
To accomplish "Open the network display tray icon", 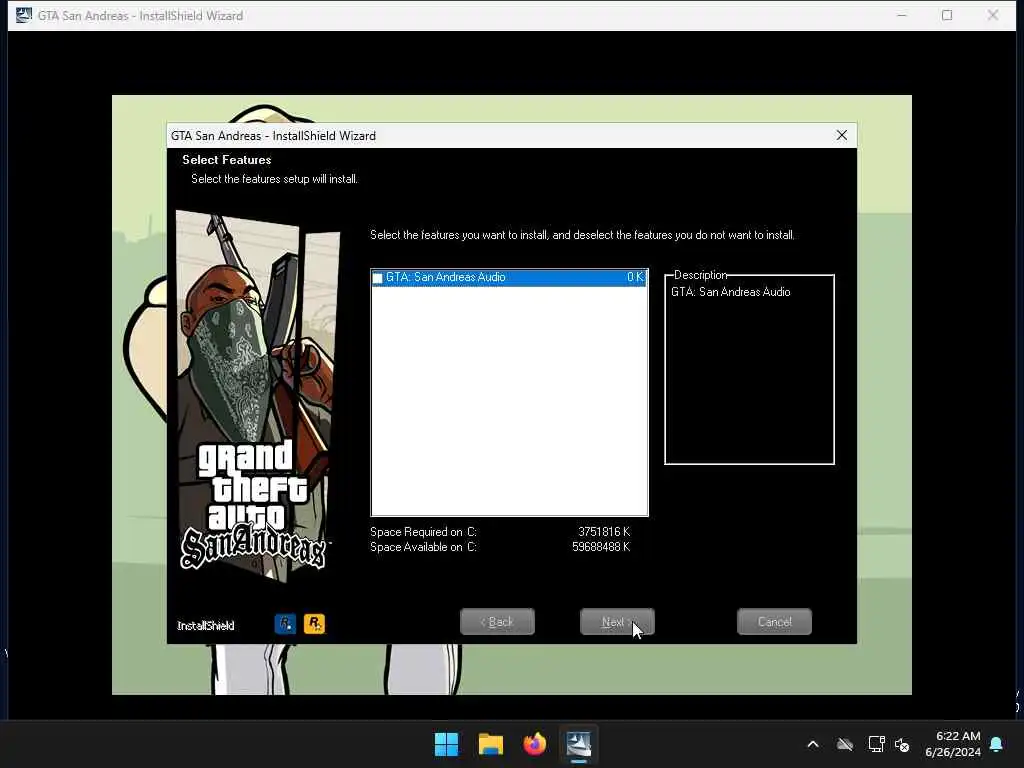I will coord(876,744).
